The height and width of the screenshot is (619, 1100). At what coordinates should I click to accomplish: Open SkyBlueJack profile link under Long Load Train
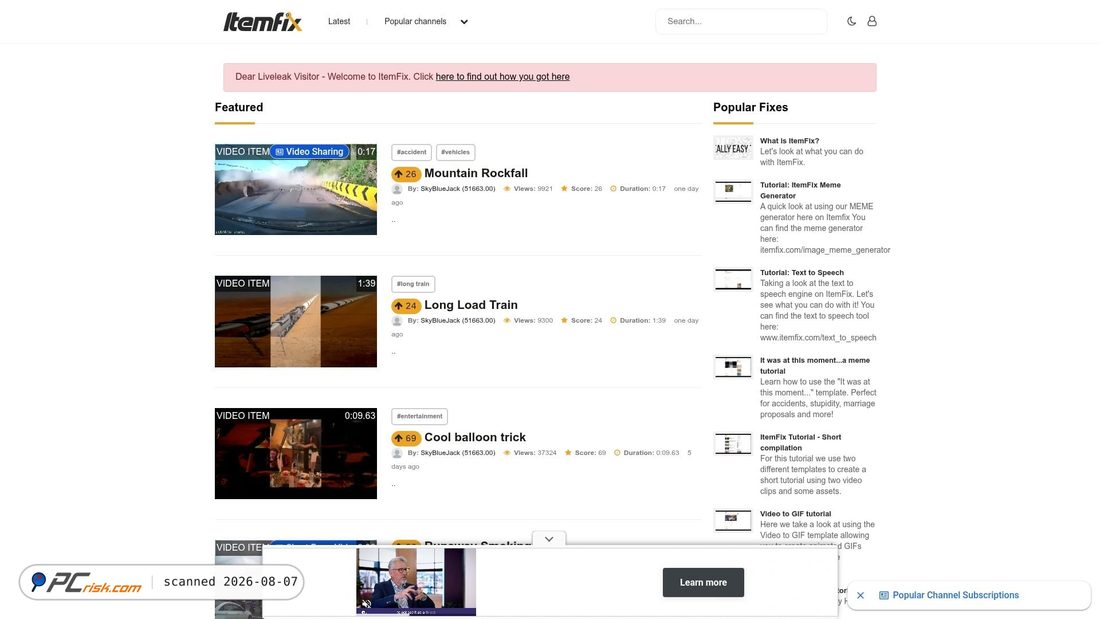point(457,321)
